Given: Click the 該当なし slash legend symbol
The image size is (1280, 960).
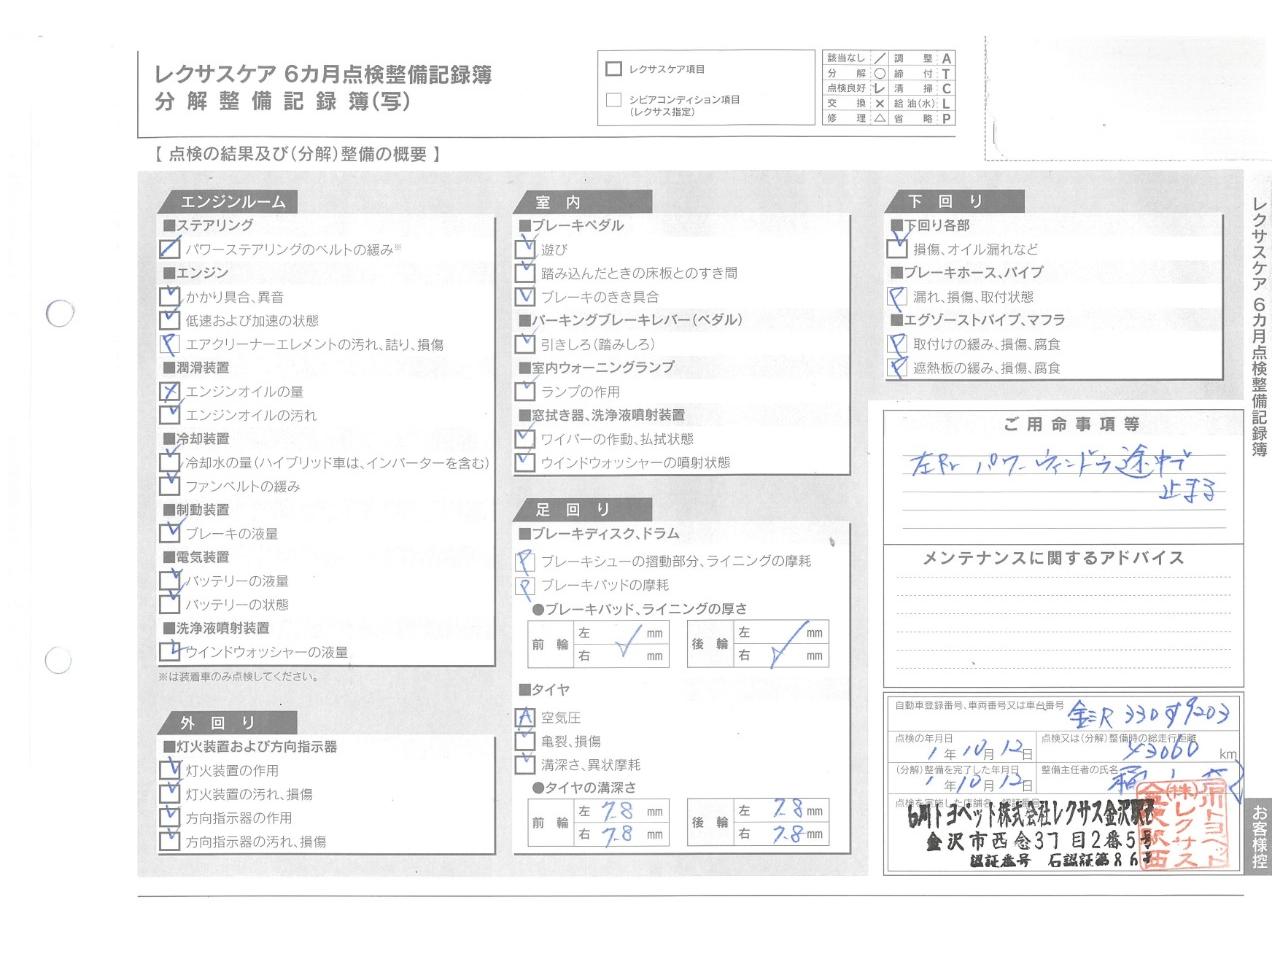Looking at the screenshot, I should (880, 59).
